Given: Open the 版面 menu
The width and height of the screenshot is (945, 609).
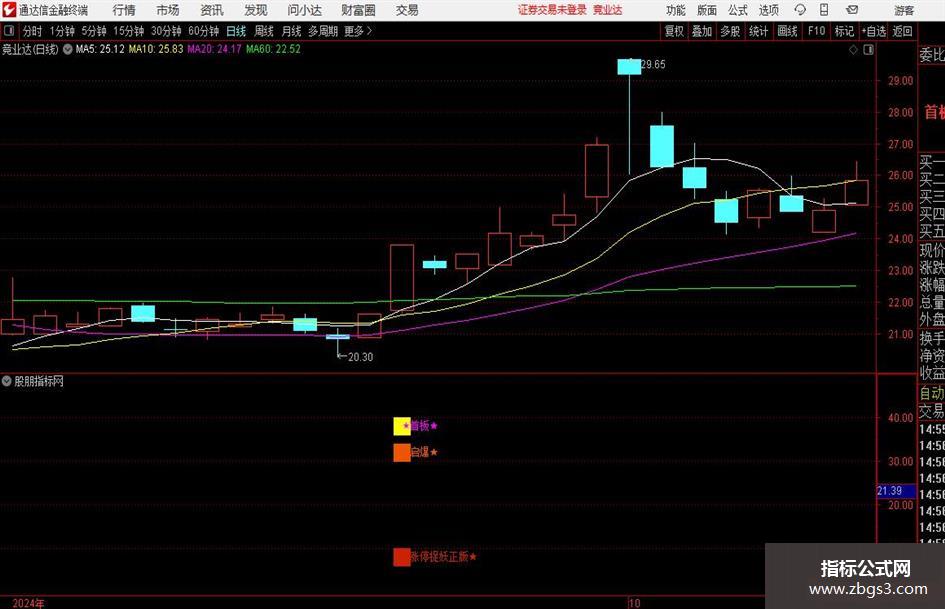Looking at the screenshot, I should point(706,10).
